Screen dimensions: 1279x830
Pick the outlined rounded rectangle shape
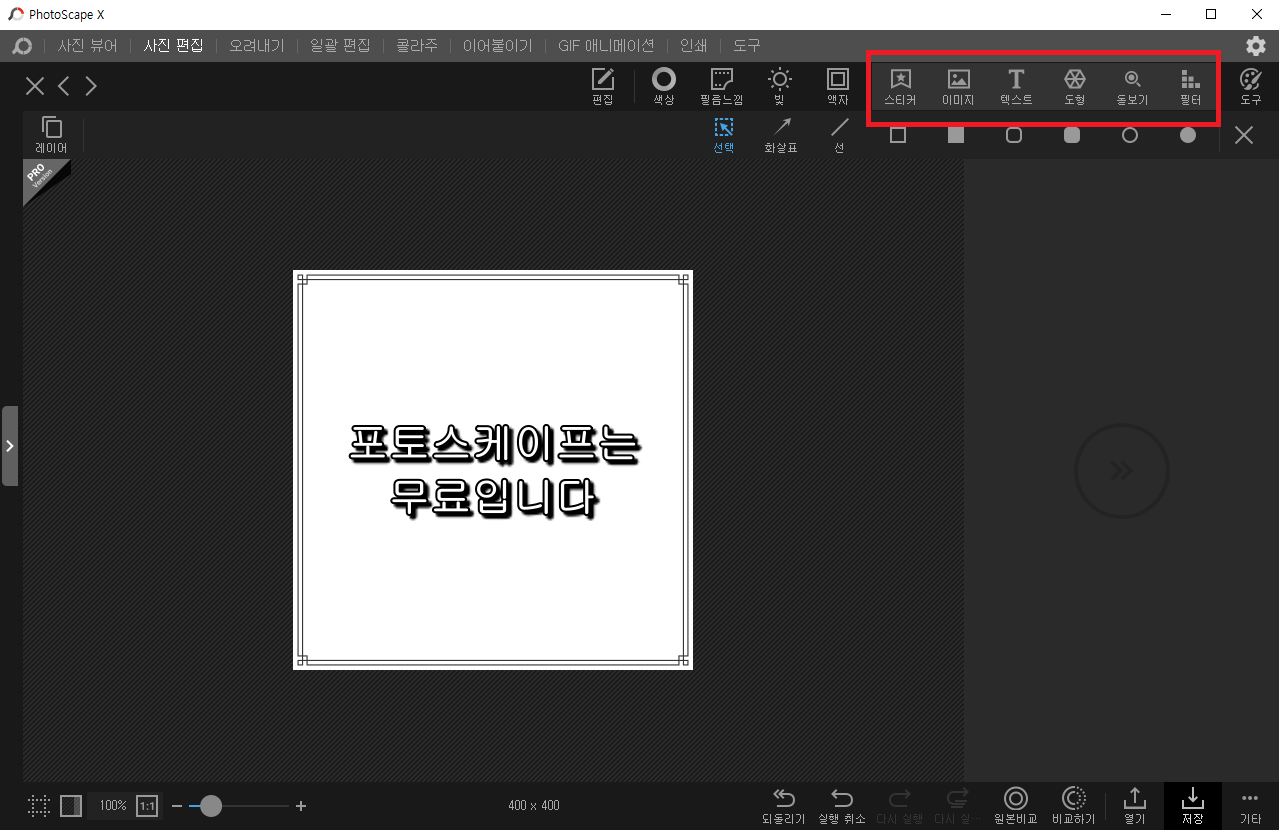coord(1014,135)
